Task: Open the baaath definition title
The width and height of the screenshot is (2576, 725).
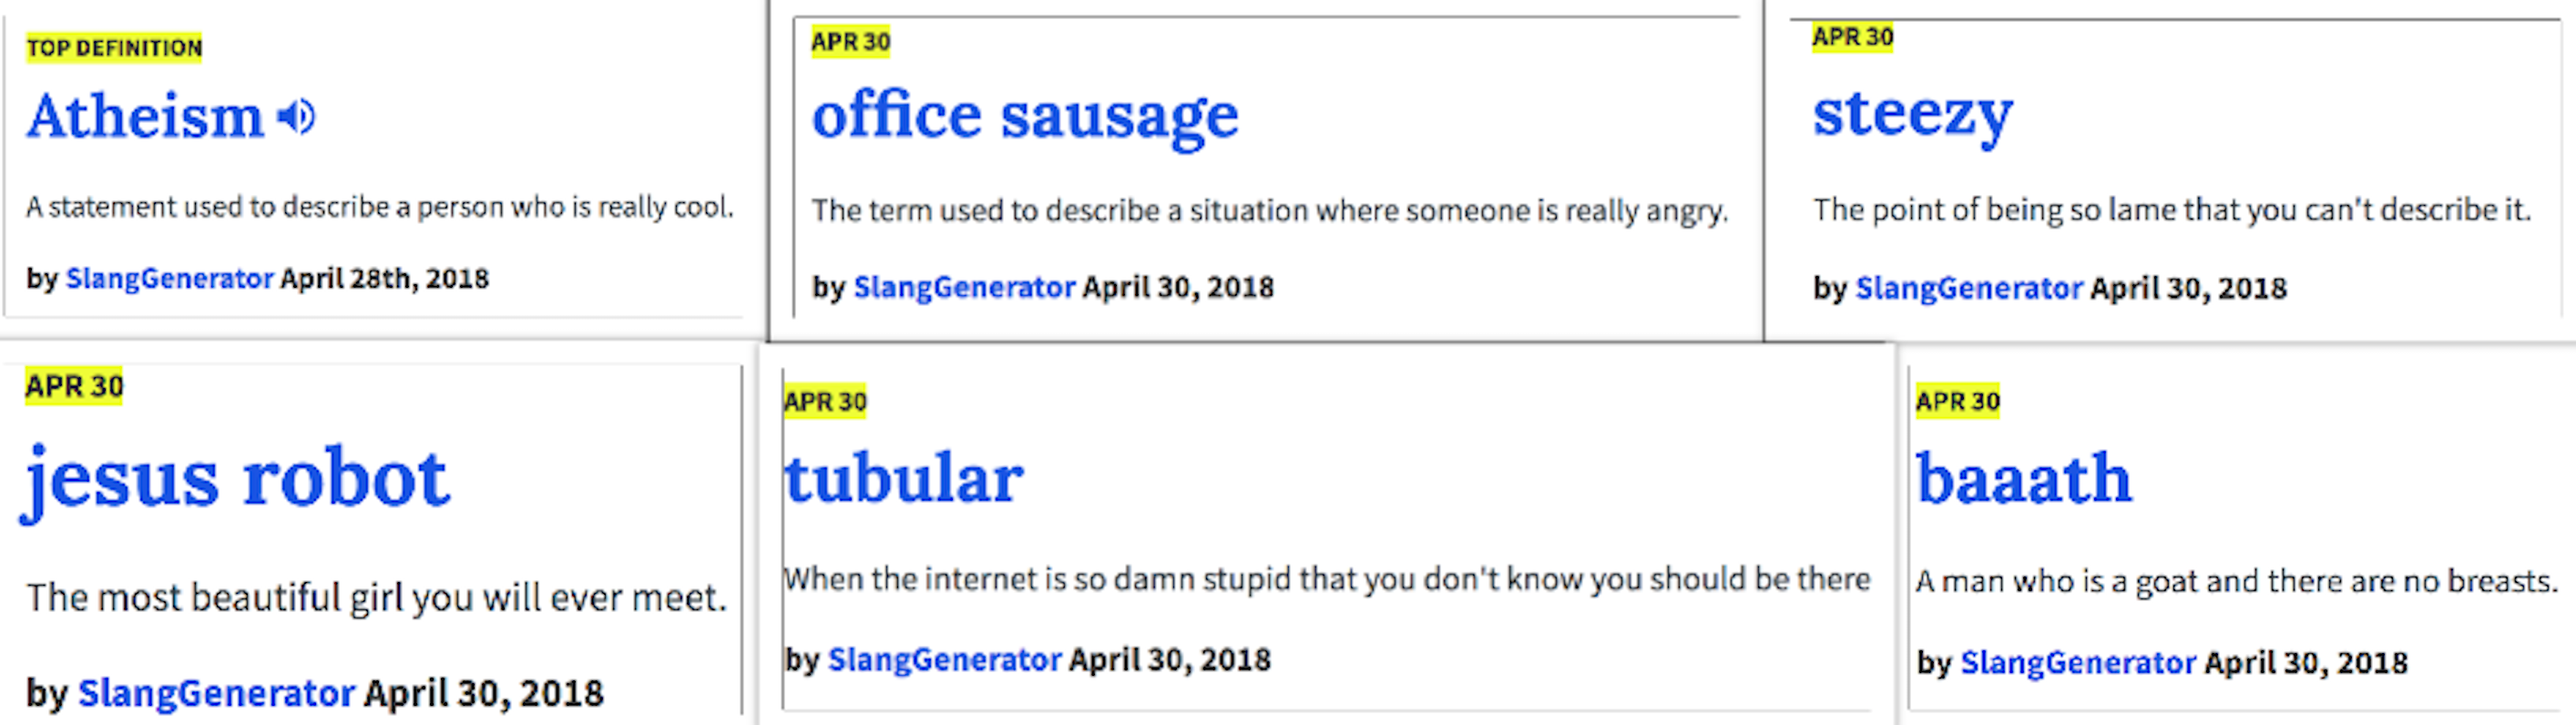Action: click(2024, 478)
